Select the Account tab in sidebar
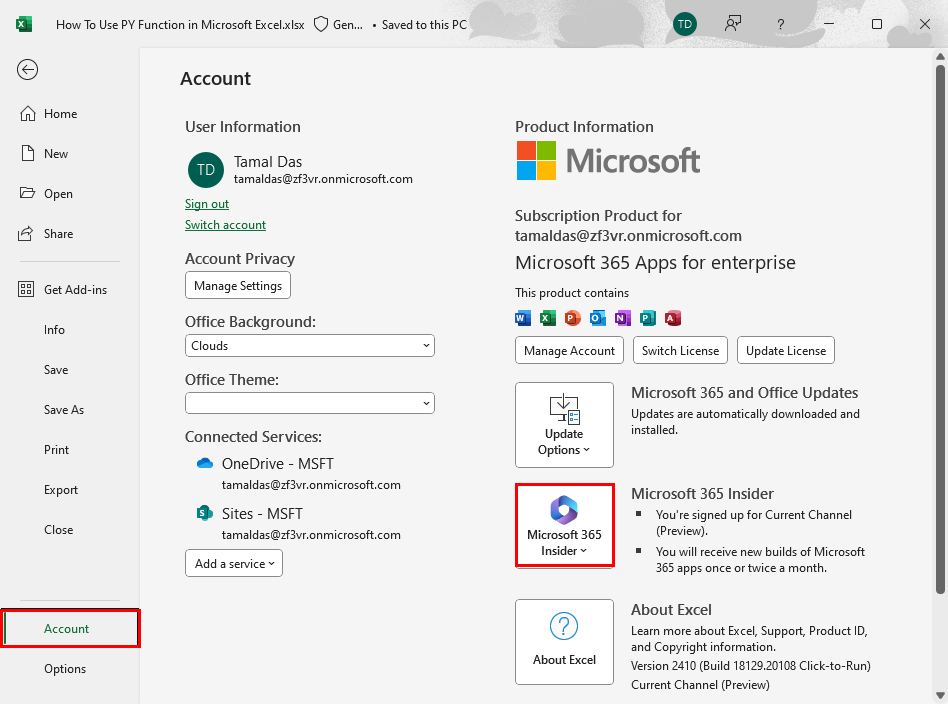 point(70,628)
